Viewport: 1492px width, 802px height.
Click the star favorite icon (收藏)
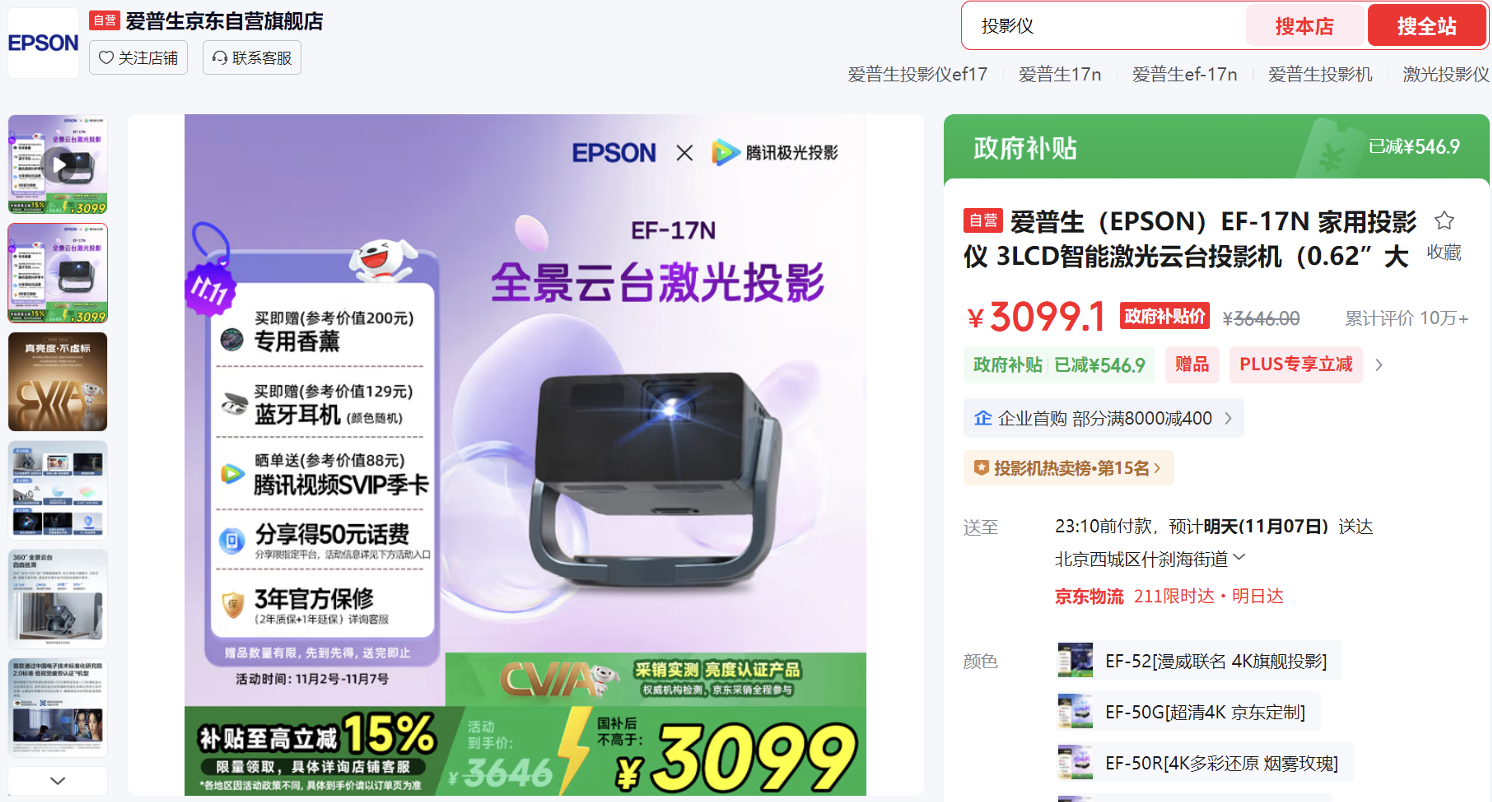(x=1444, y=221)
